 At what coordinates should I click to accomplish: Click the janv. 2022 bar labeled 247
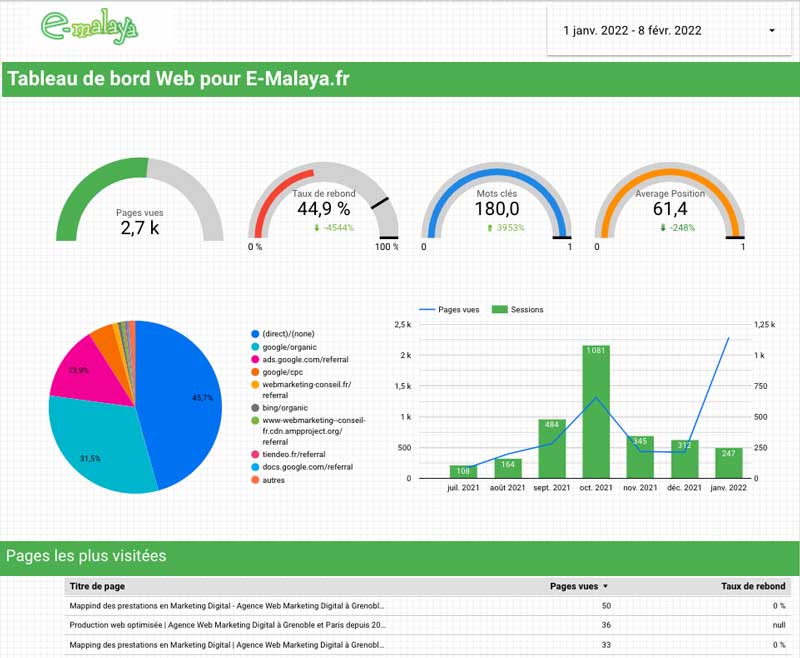pos(729,463)
